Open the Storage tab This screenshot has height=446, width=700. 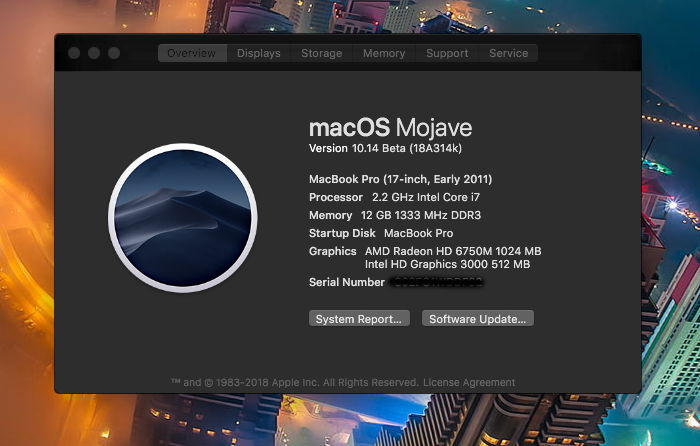coord(321,53)
